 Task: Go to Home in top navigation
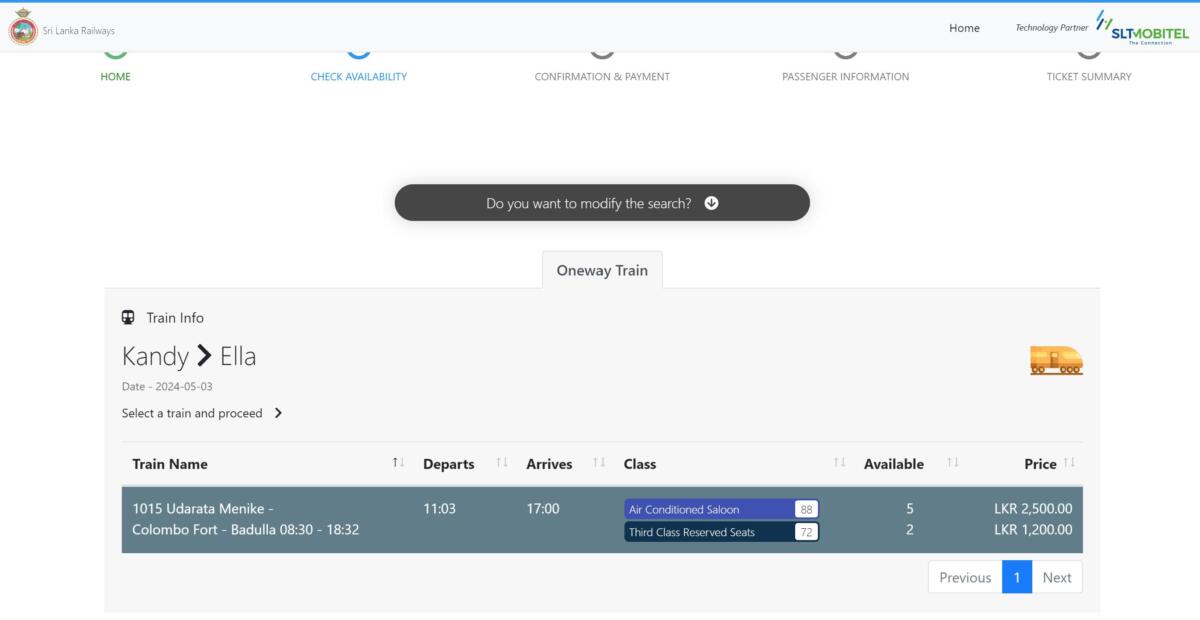pos(964,28)
